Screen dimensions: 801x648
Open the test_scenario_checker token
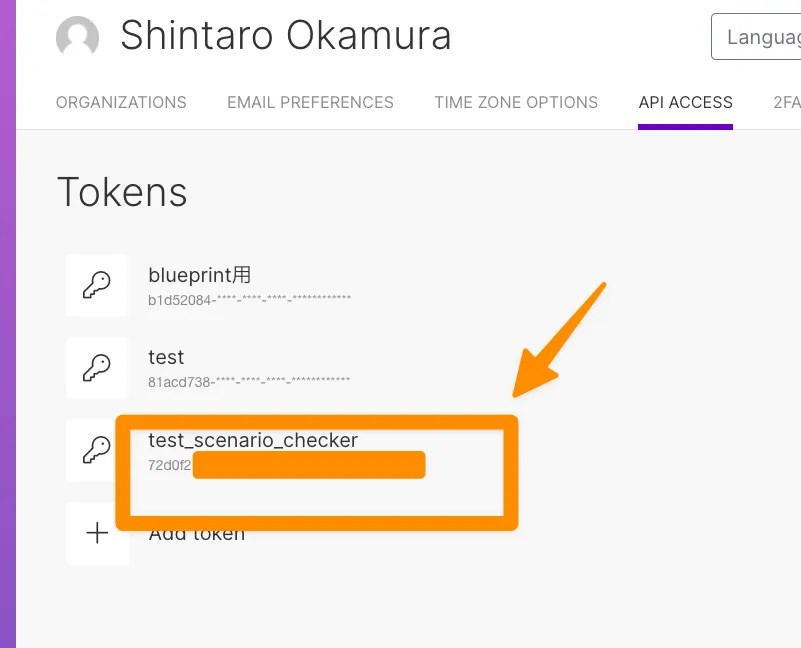click(x=253, y=440)
